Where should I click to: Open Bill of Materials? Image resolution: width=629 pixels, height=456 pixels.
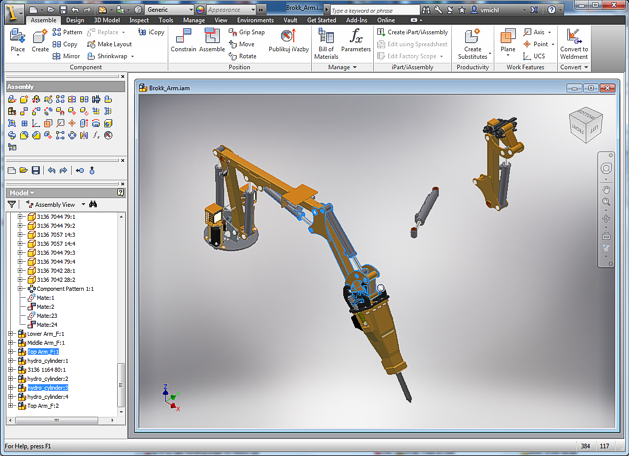pos(326,44)
